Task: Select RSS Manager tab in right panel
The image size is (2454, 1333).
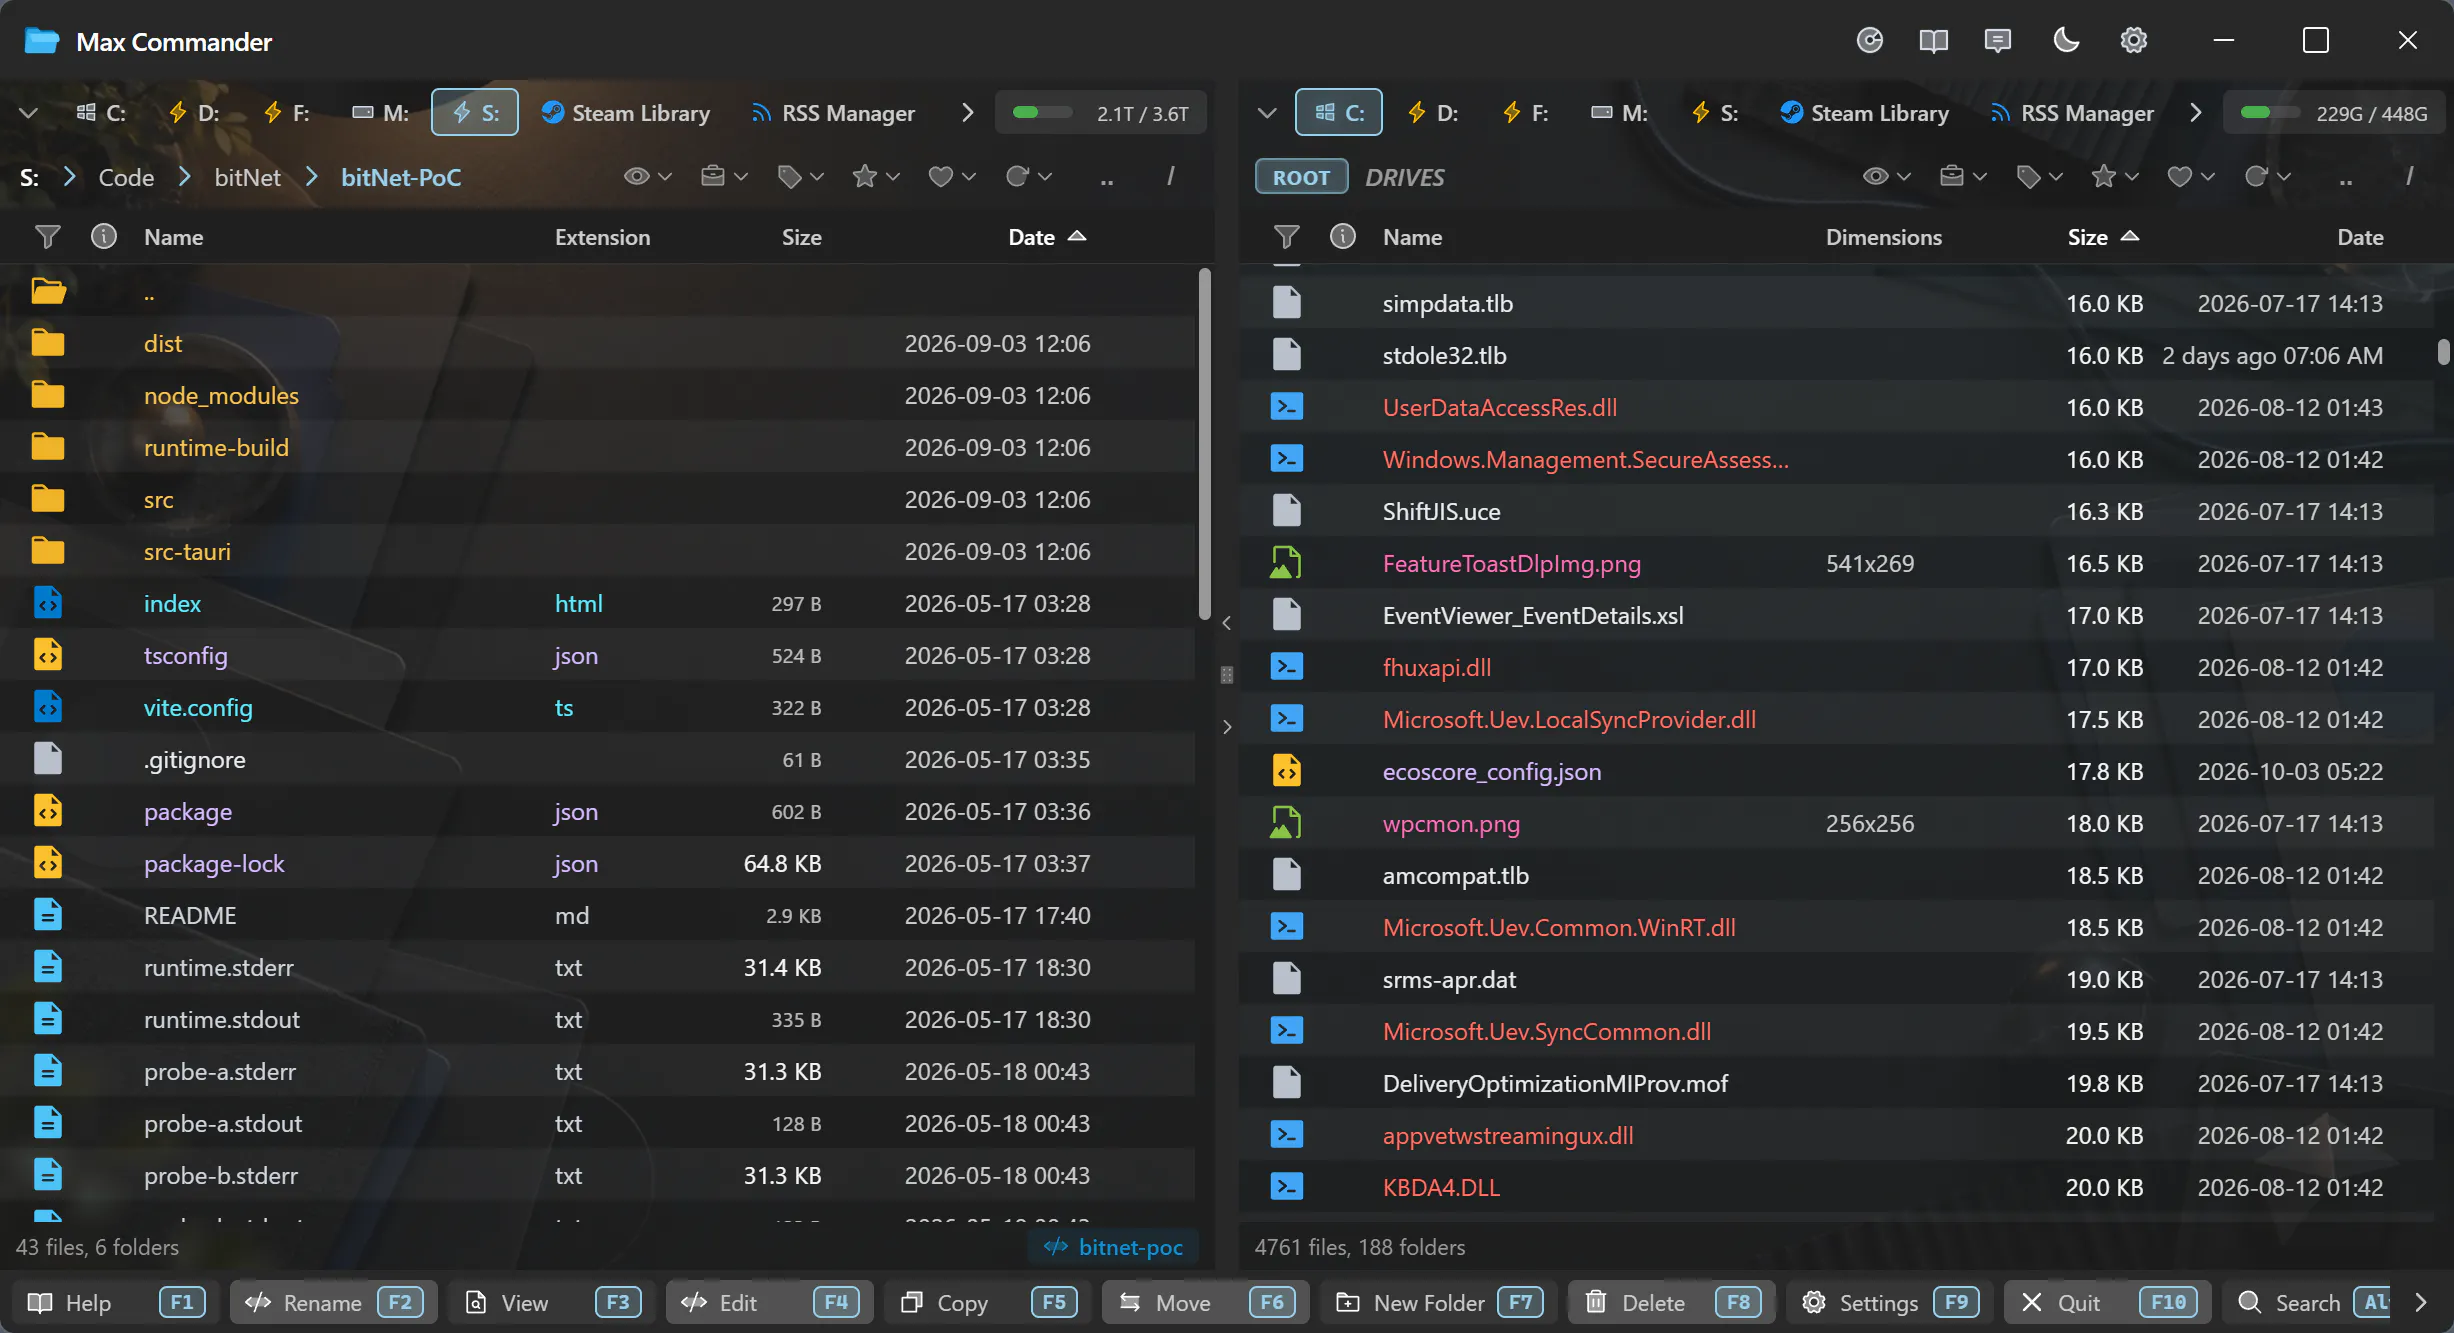Action: click(2071, 113)
